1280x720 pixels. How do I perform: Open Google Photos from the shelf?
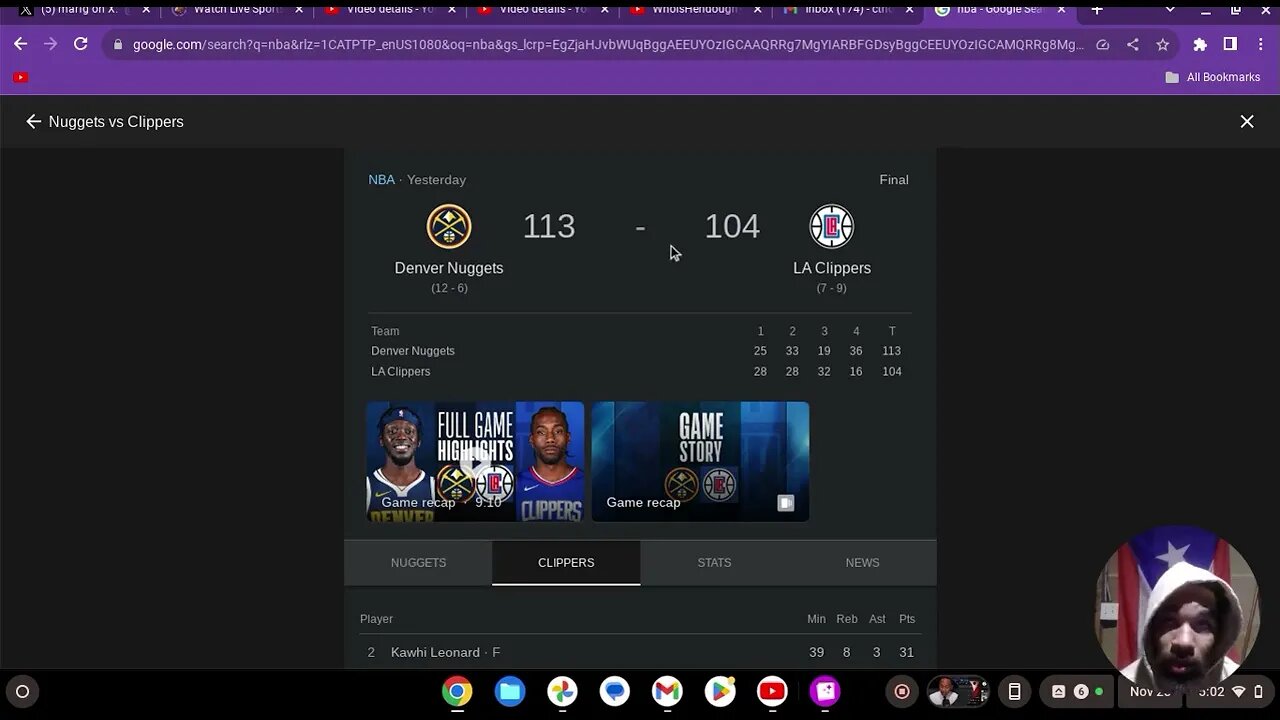[562, 691]
